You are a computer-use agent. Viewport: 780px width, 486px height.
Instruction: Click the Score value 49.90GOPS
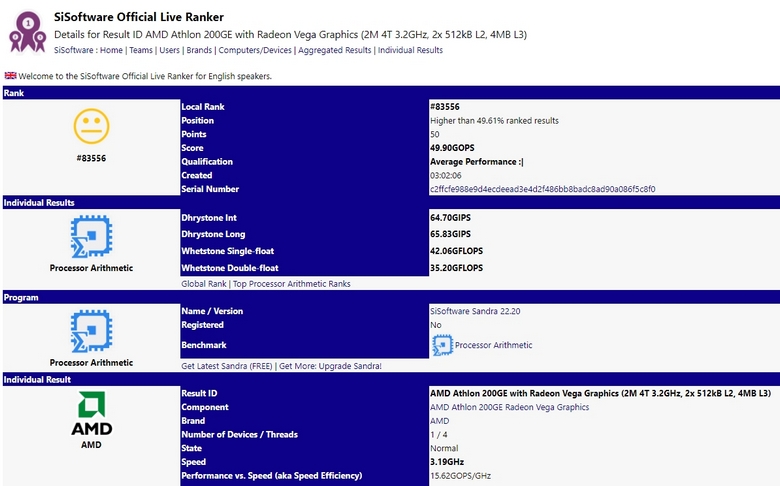pyautogui.click(x=452, y=148)
